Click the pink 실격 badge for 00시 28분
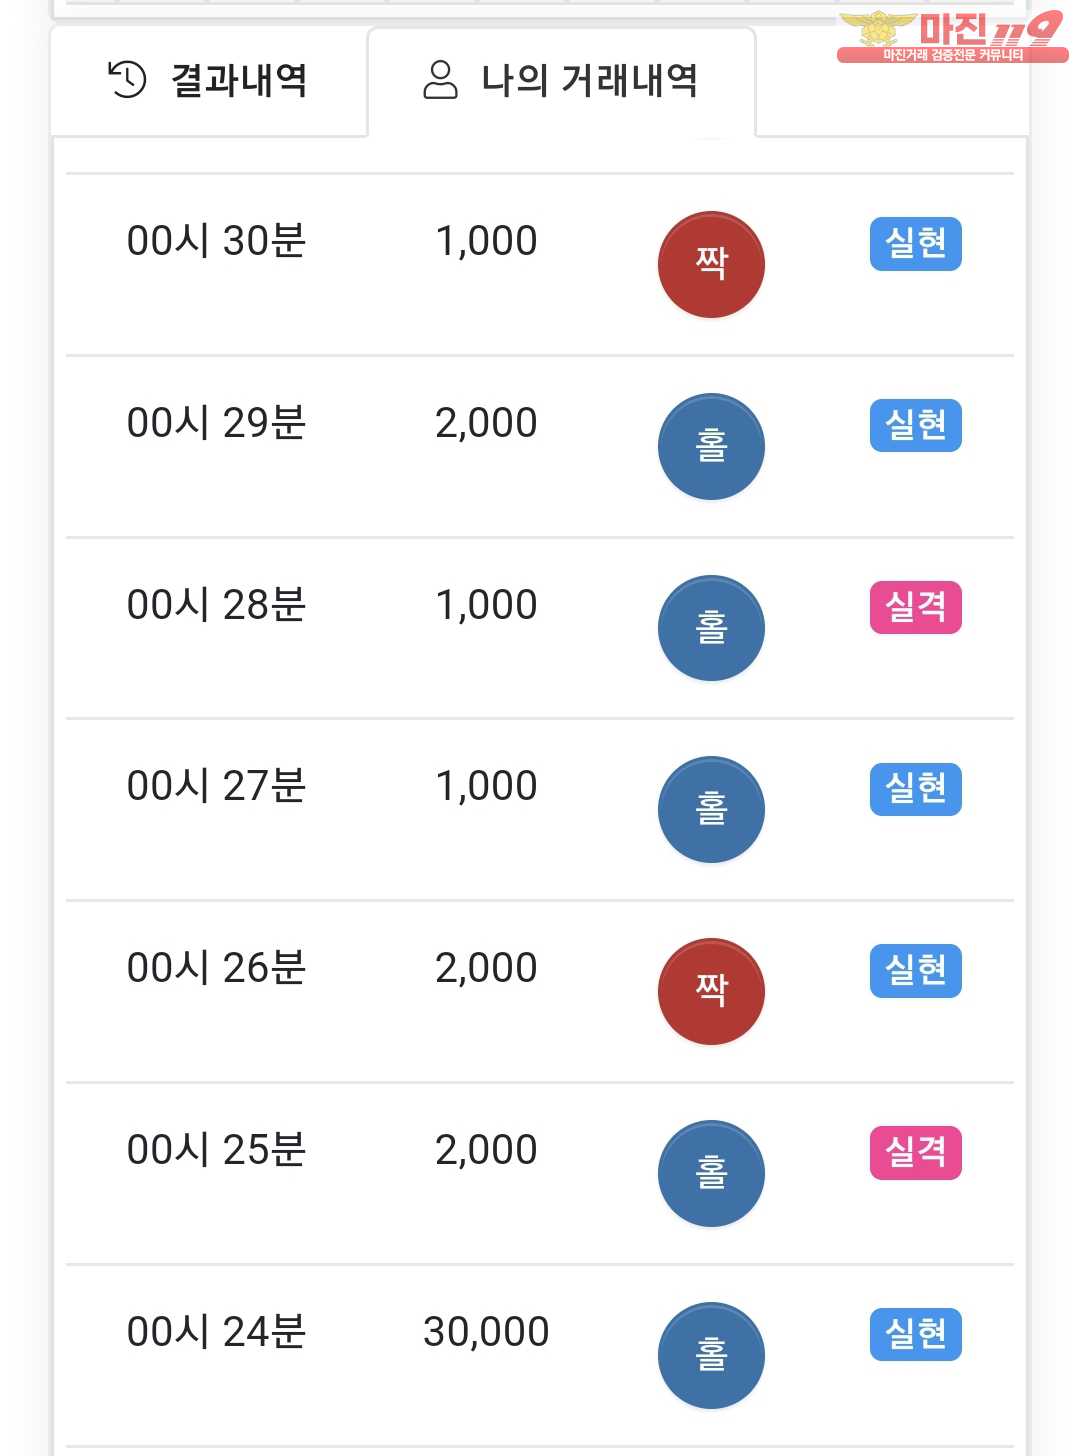 pos(916,608)
